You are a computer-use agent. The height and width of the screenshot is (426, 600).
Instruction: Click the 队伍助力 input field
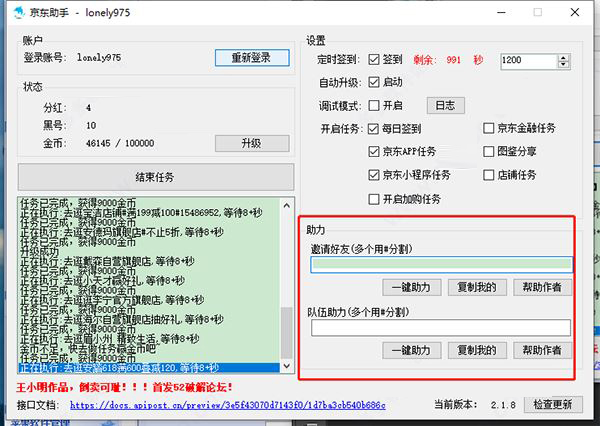(441, 328)
